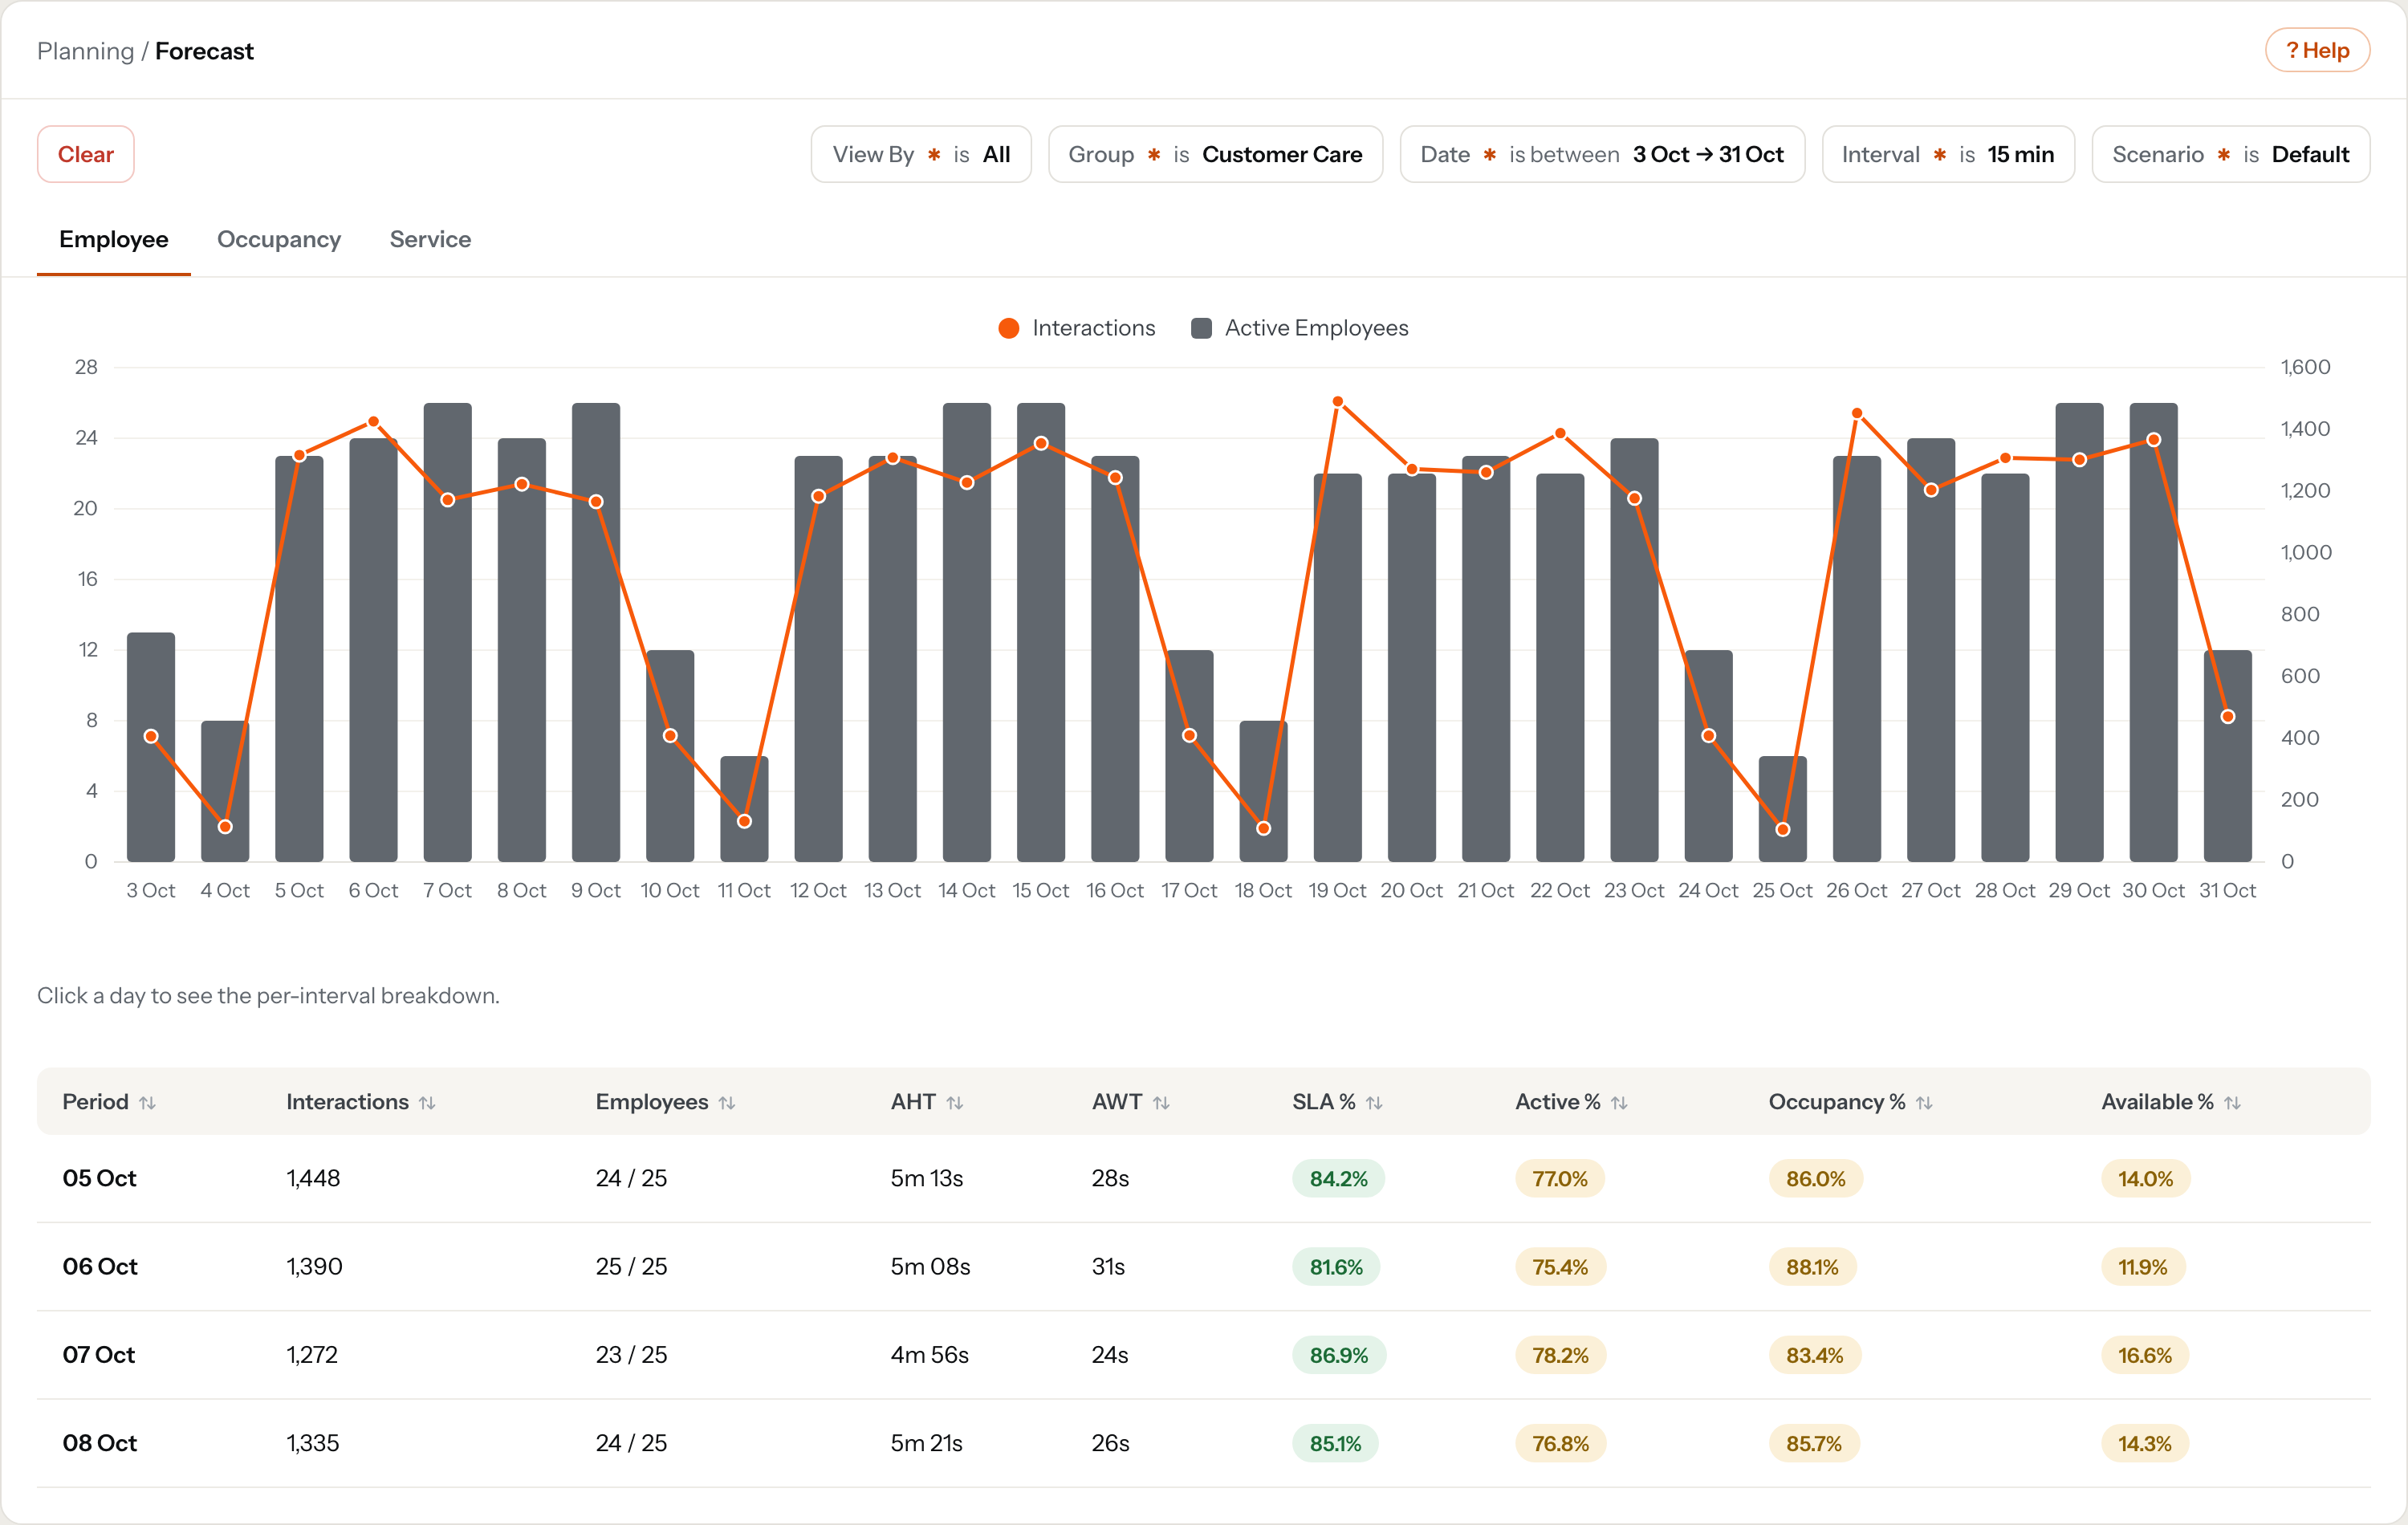2408x1525 pixels.
Task: Click the 4 Oct interactions data point
Action: click(x=225, y=827)
